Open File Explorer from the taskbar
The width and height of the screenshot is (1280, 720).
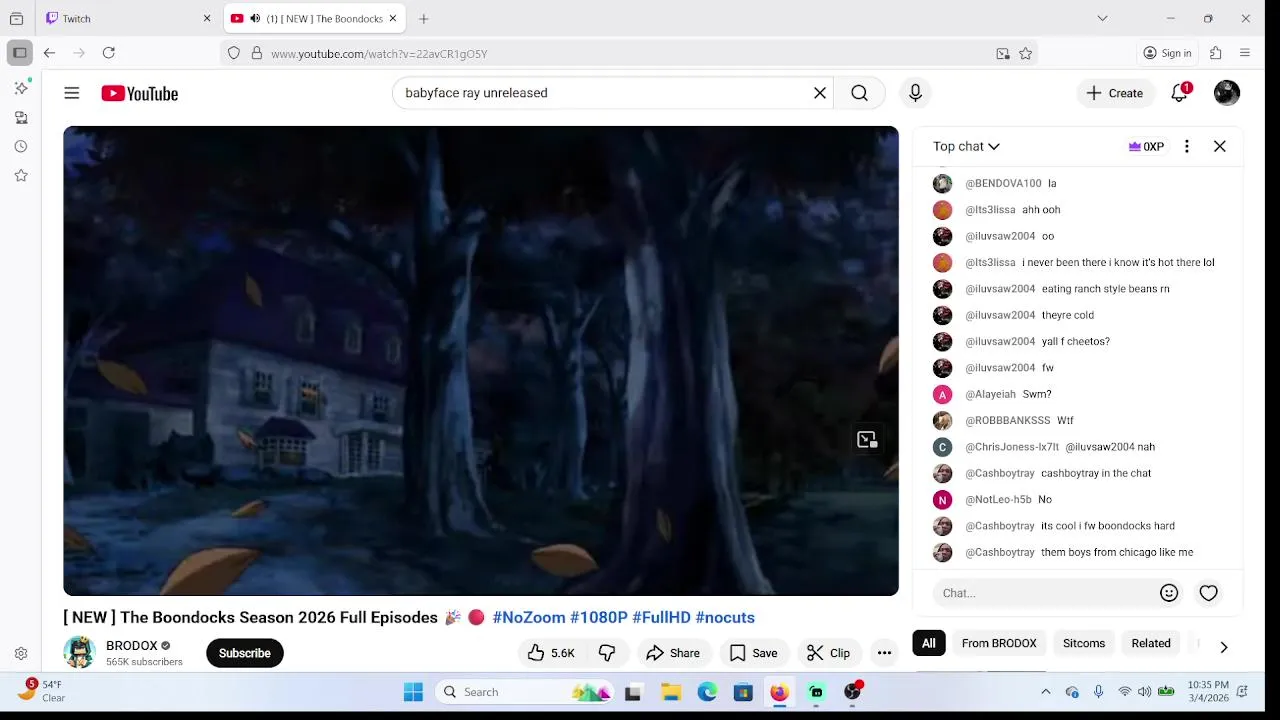[x=671, y=692]
